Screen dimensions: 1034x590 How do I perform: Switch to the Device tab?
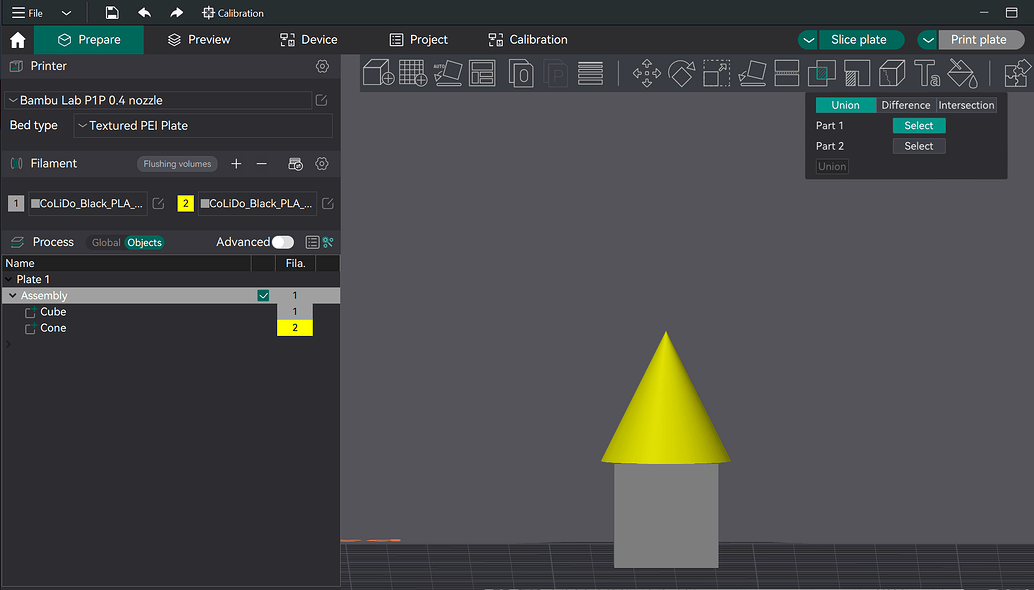(x=309, y=40)
